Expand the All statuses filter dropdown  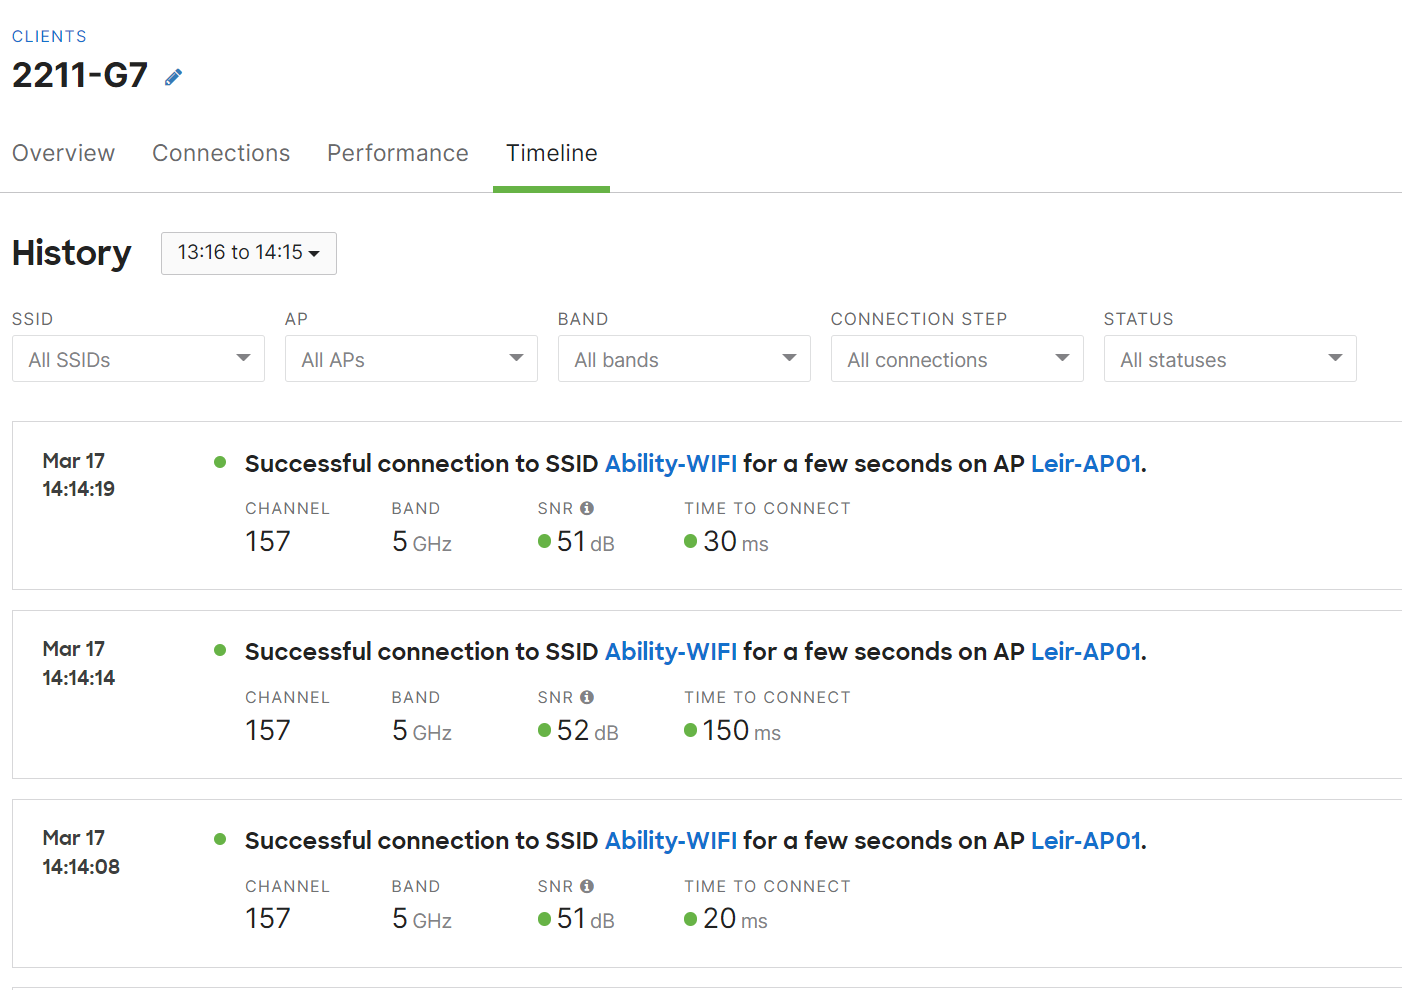(1230, 359)
